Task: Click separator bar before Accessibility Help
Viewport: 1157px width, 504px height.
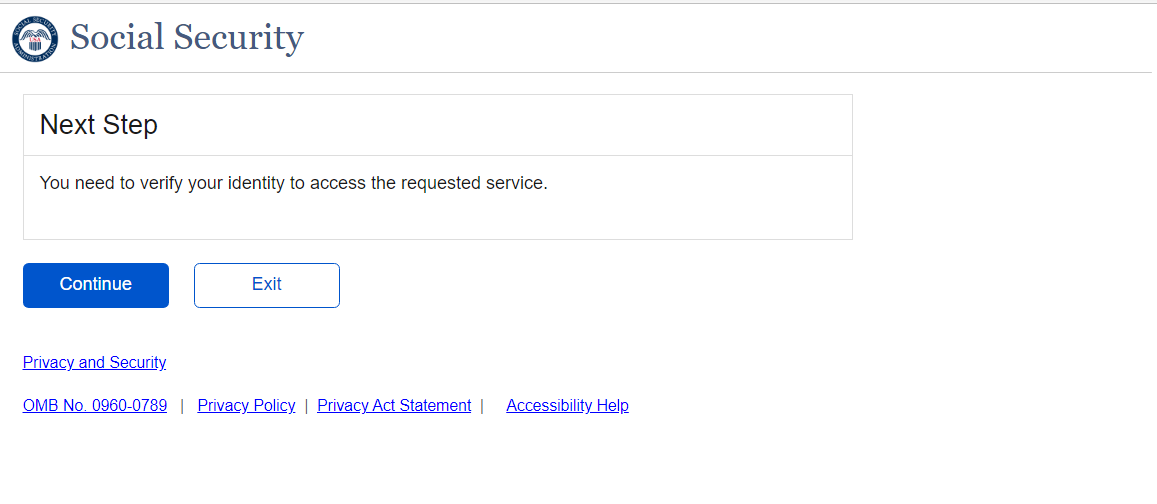Action: tap(482, 405)
